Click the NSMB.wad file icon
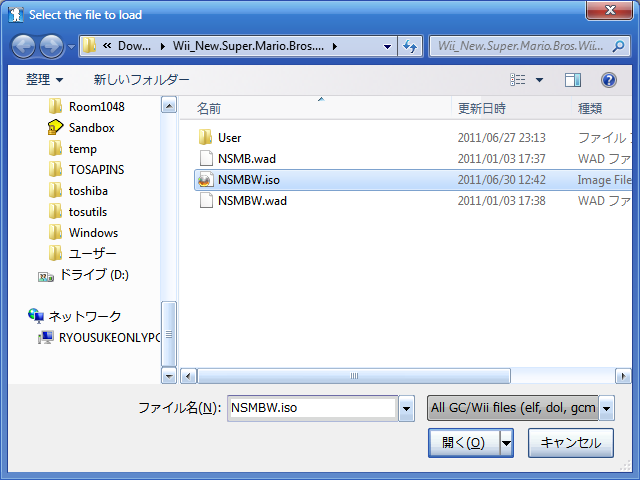This screenshot has width=640, height=480. point(206,158)
